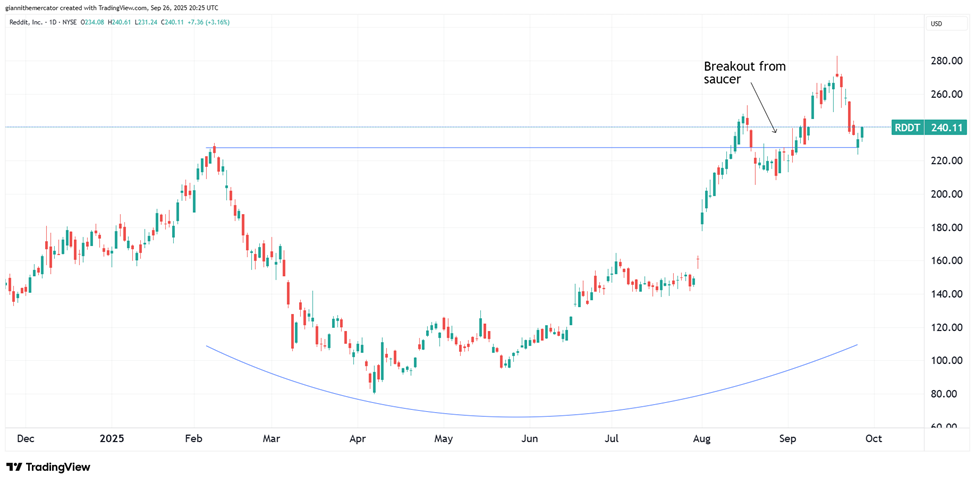Click the 280.00 price axis label

coord(944,61)
